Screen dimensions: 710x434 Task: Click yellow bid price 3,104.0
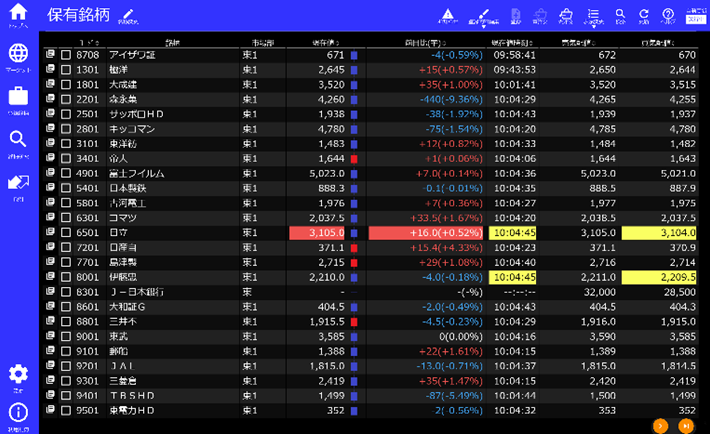[659, 233]
